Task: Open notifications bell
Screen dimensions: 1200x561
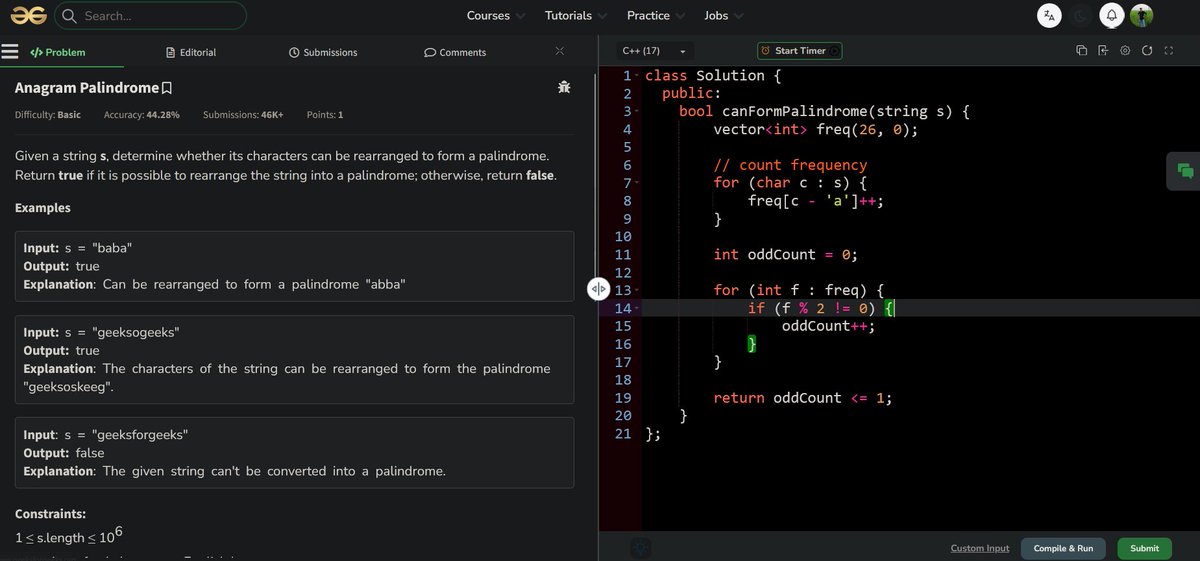Action: [x=1111, y=15]
